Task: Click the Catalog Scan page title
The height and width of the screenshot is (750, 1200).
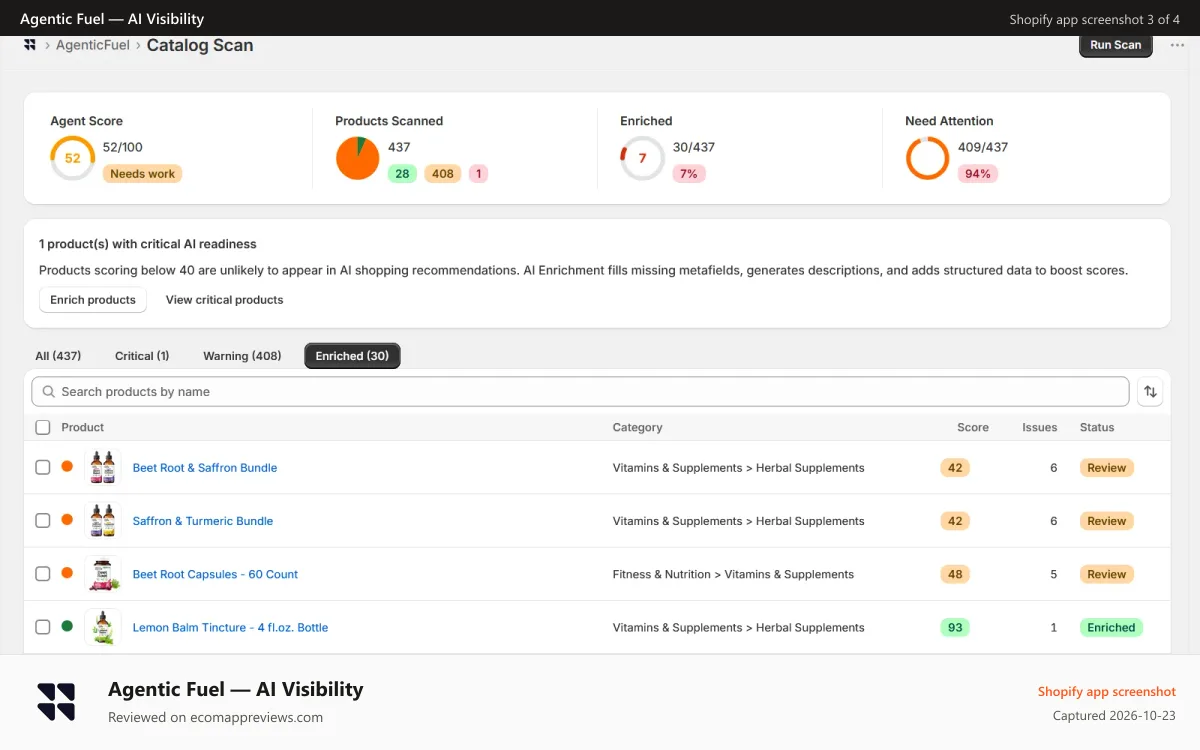Action: (200, 45)
